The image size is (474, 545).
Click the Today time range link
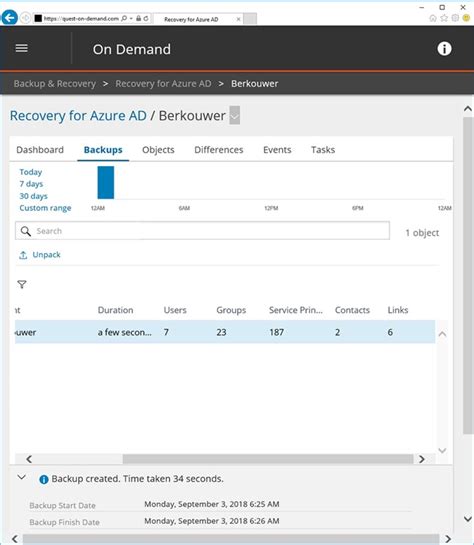pyautogui.click(x=31, y=172)
